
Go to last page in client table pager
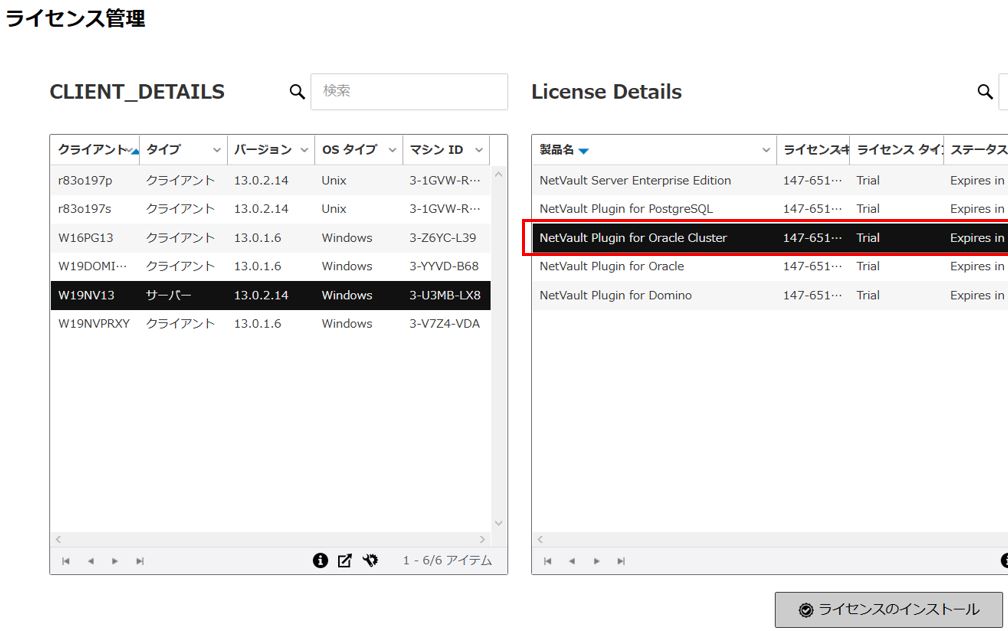(140, 561)
